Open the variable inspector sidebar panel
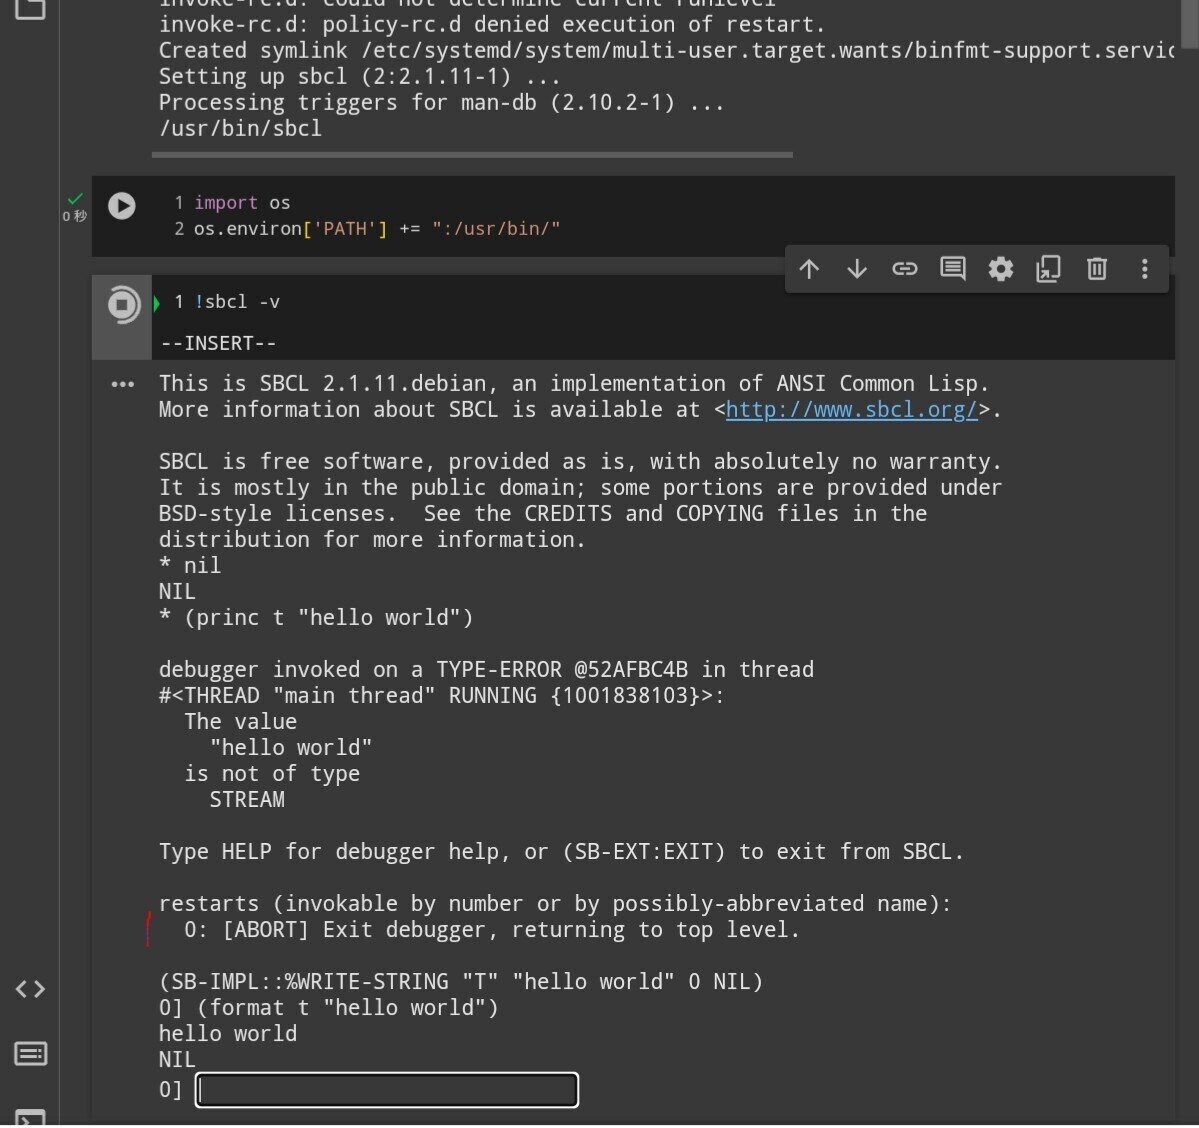 (x=30, y=1053)
